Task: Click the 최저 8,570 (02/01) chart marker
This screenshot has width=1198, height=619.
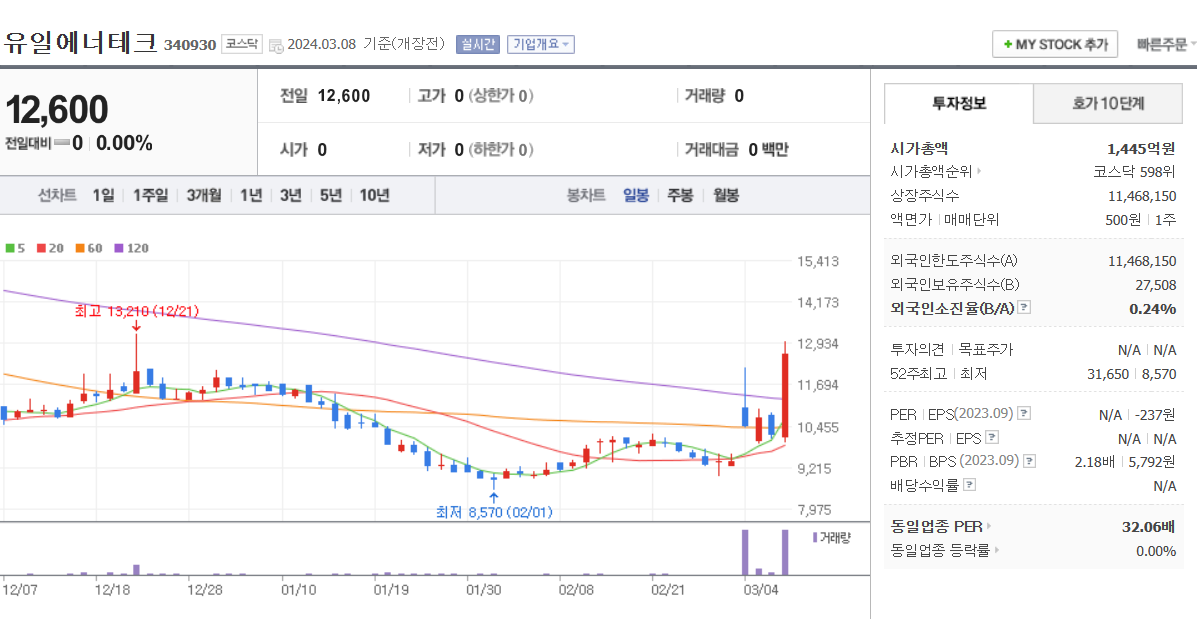Action: pos(494,512)
